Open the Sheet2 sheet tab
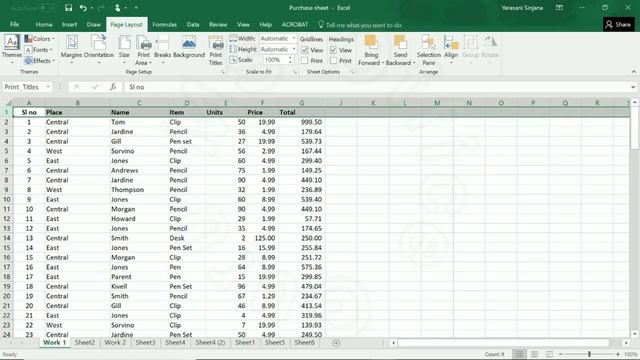 tap(84, 342)
